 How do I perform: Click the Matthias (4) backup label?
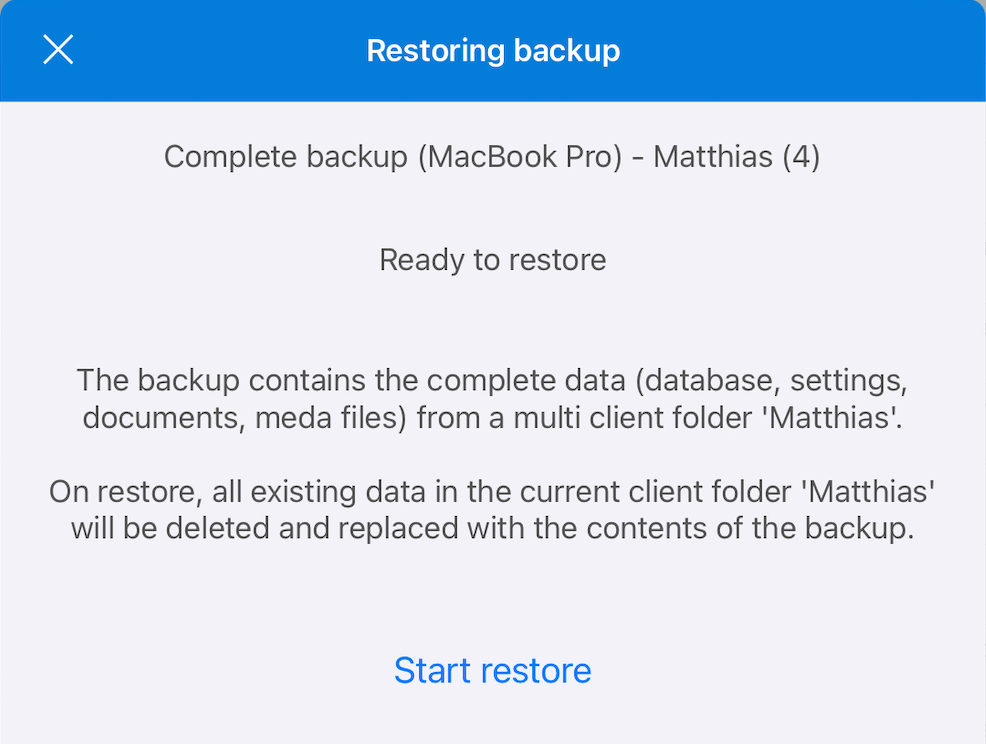point(737,157)
